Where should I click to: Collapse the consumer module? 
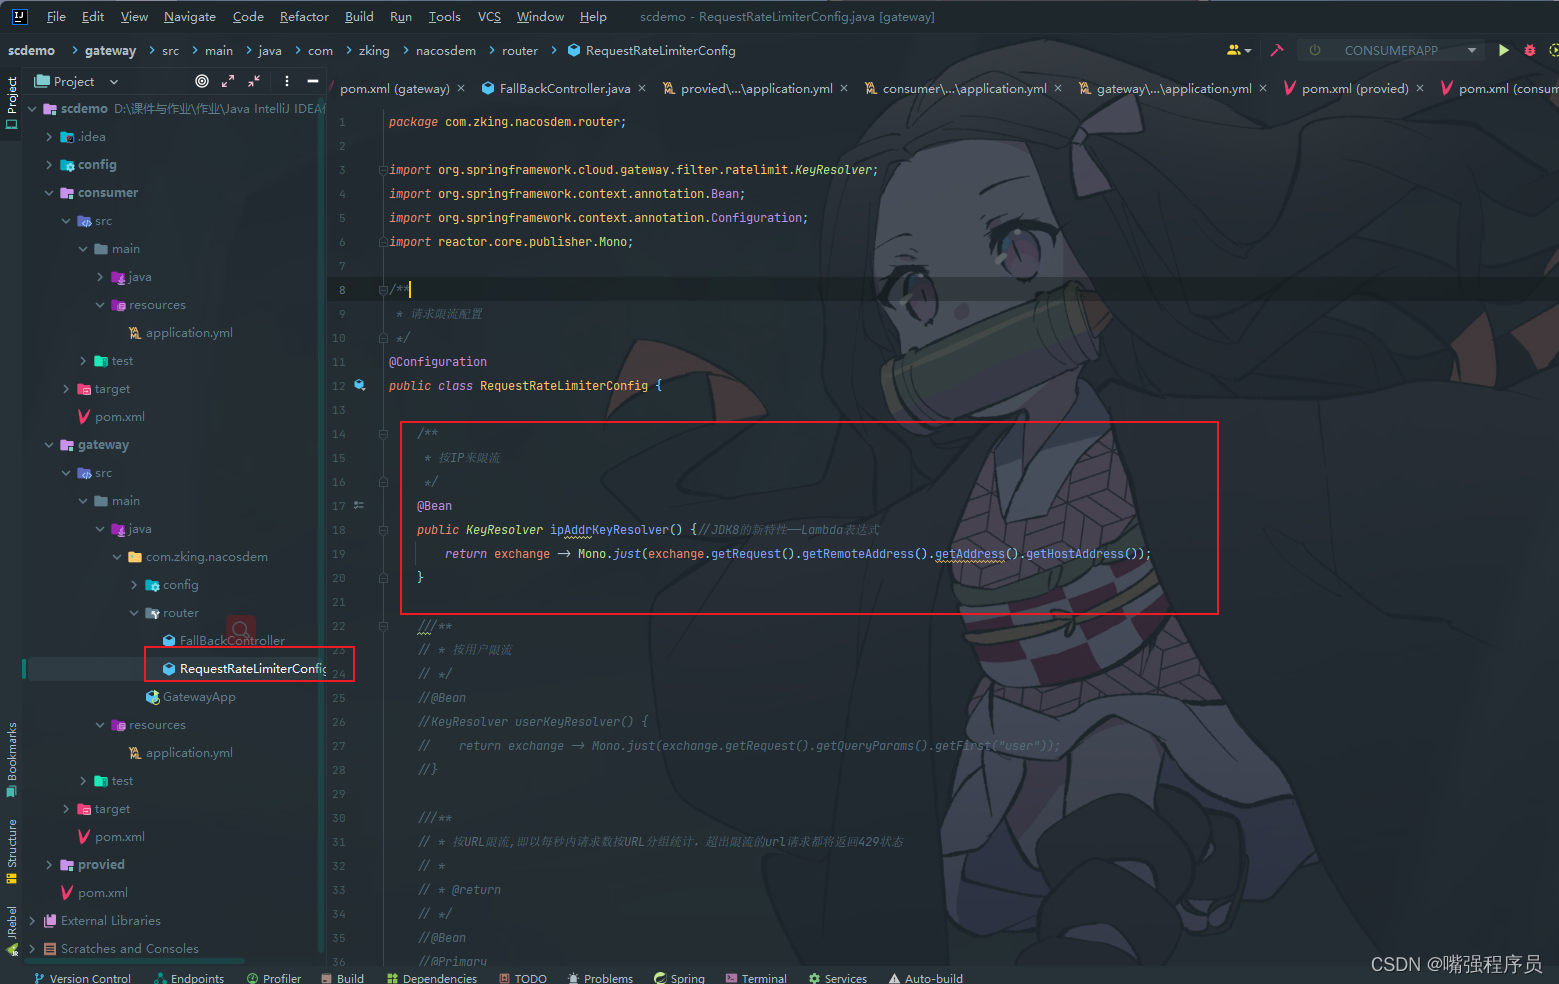[x=49, y=192]
